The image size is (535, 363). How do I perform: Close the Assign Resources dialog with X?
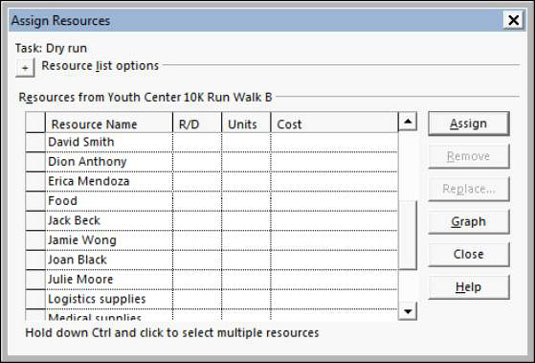coord(513,20)
